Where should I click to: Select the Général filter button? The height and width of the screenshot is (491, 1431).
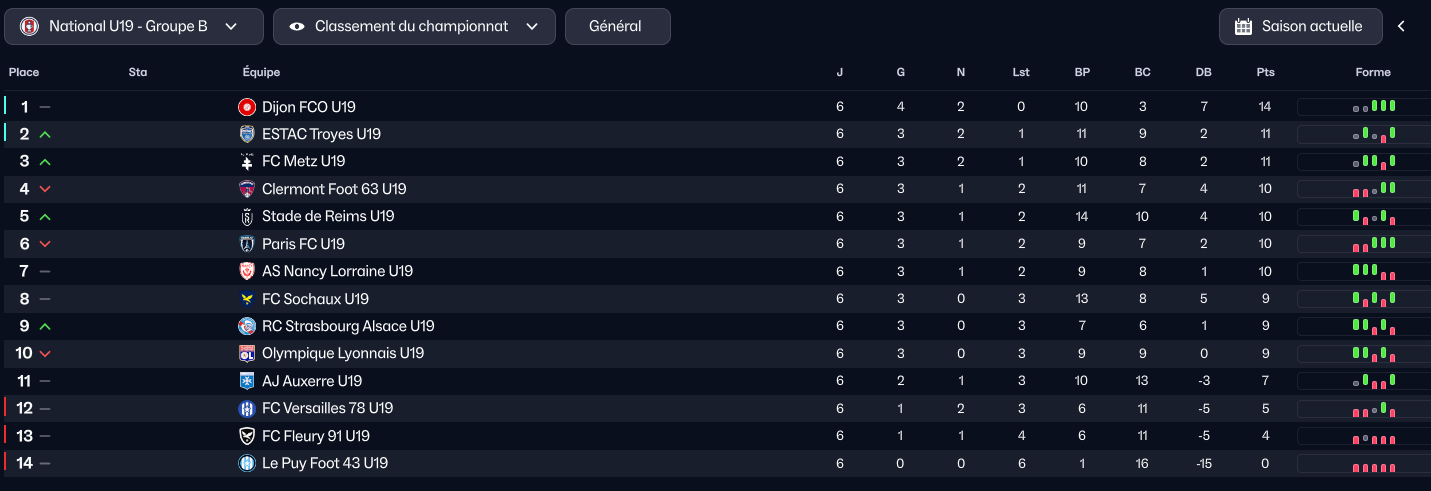pos(617,27)
